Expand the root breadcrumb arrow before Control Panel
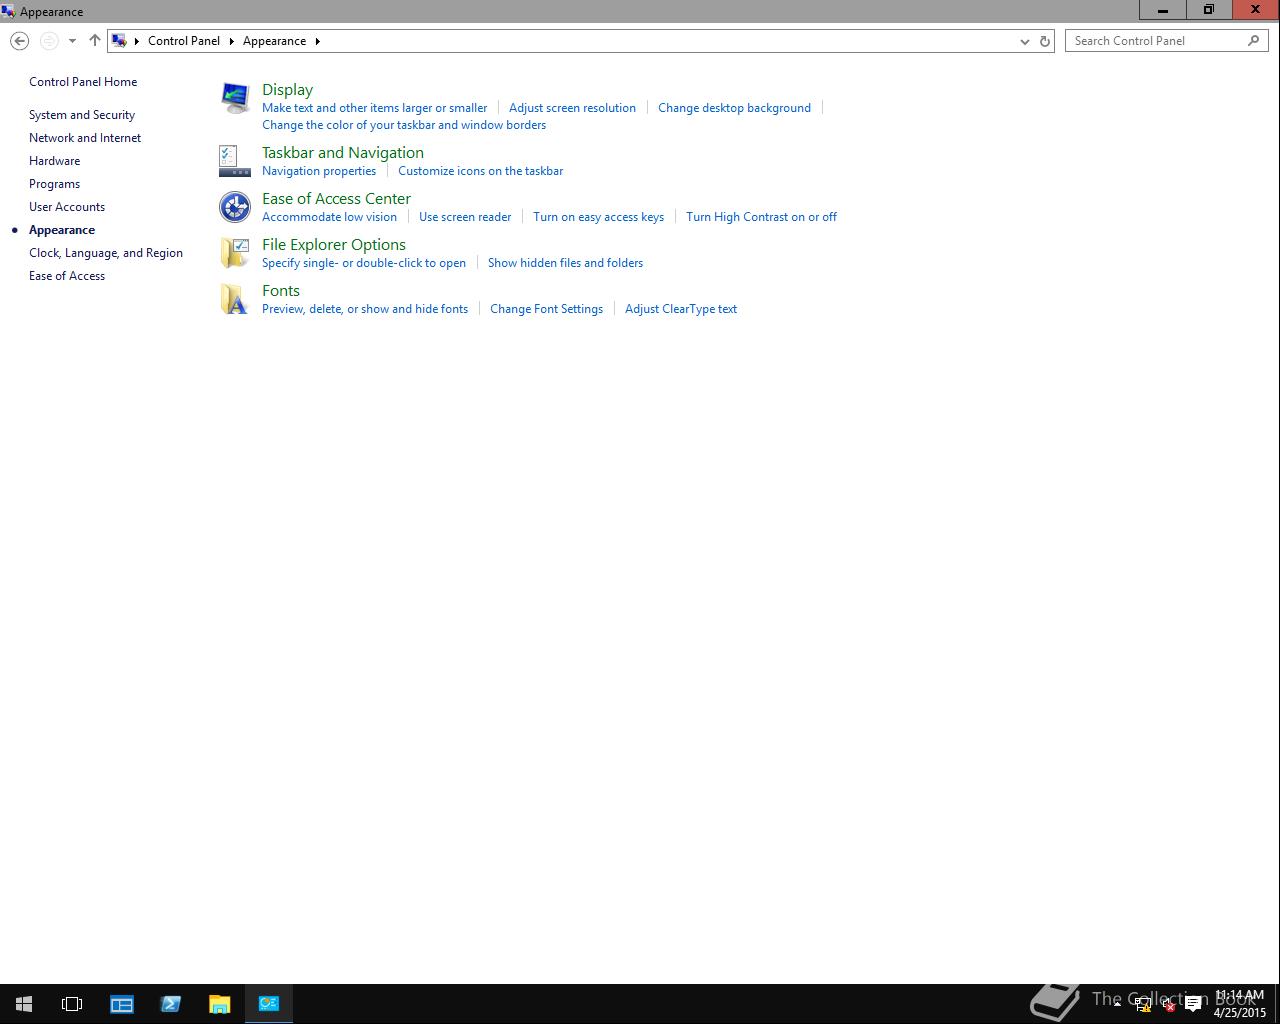The width and height of the screenshot is (1280, 1024). pyautogui.click(x=137, y=41)
